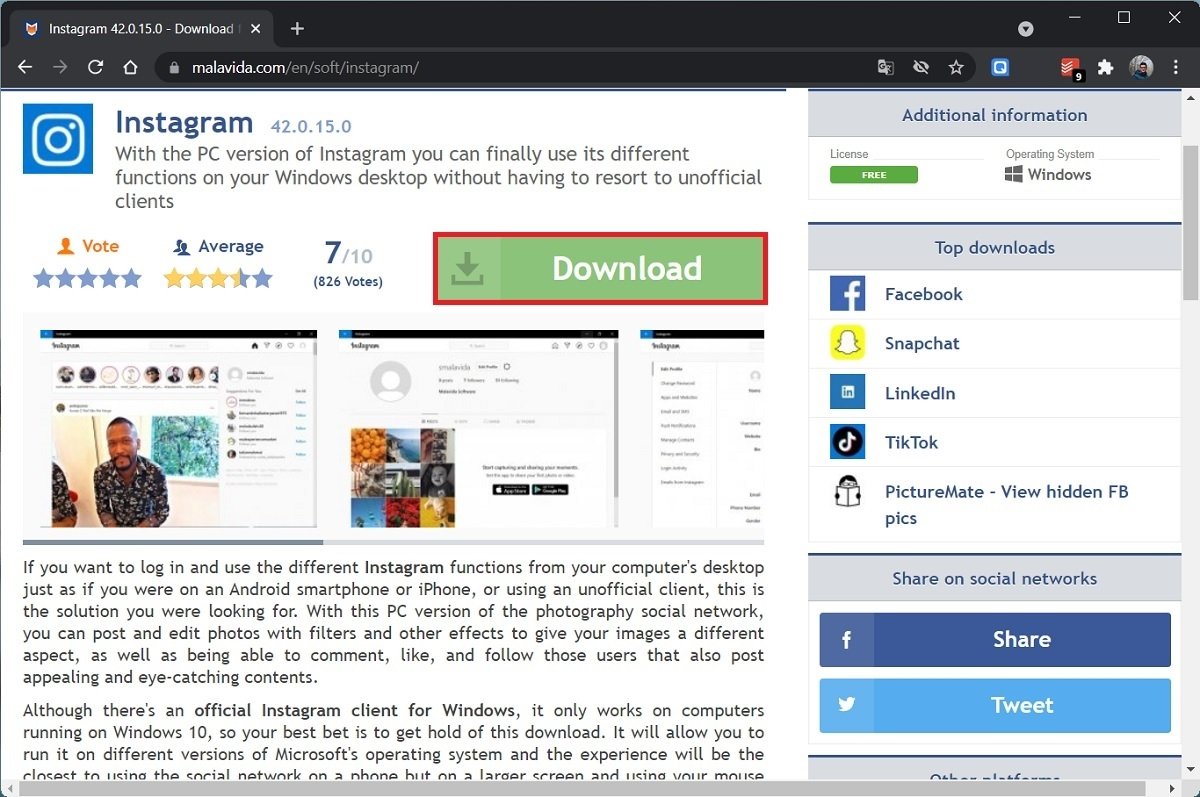Click the browser forward arrow
The width and height of the screenshot is (1200, 797).
point(60,67)
